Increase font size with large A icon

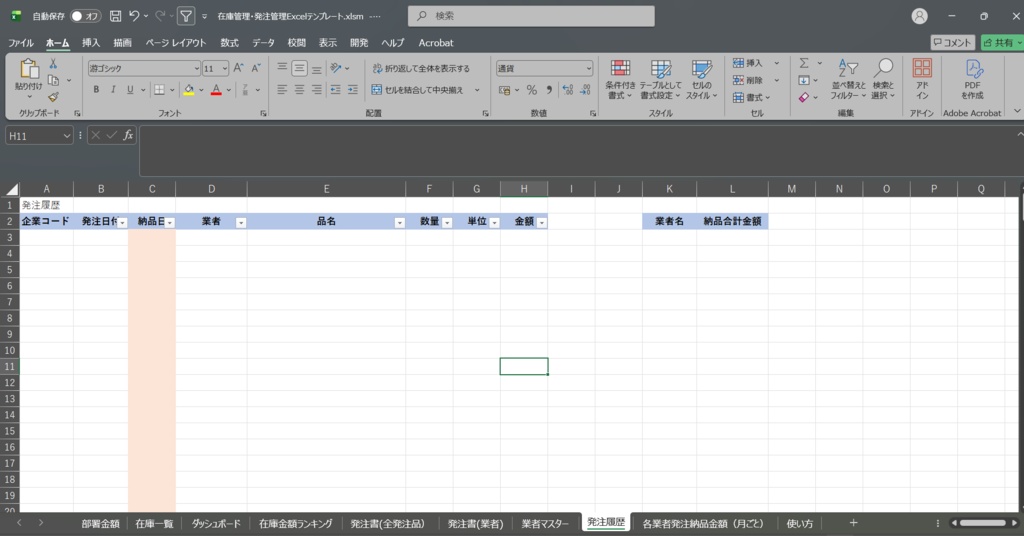(238, 68)
